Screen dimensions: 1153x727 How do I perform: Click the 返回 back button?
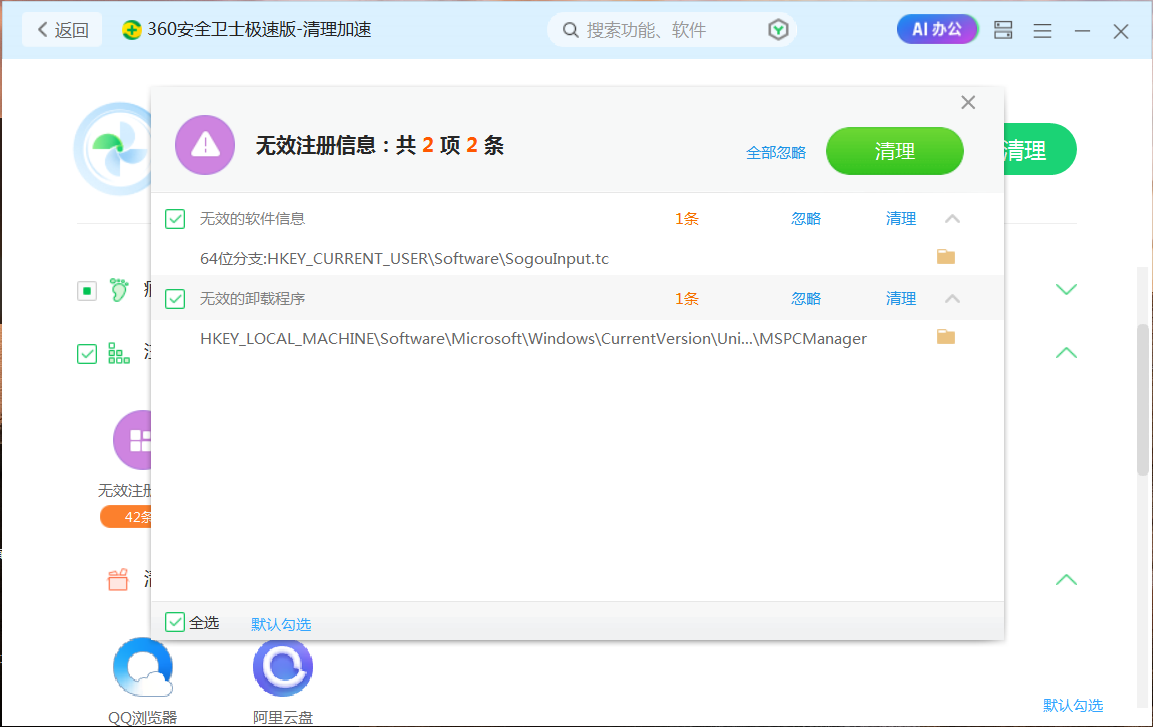point(63,30)
